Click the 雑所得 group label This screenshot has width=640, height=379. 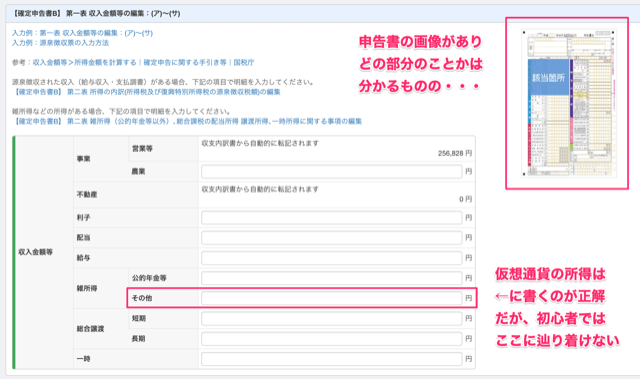point(87,288)
